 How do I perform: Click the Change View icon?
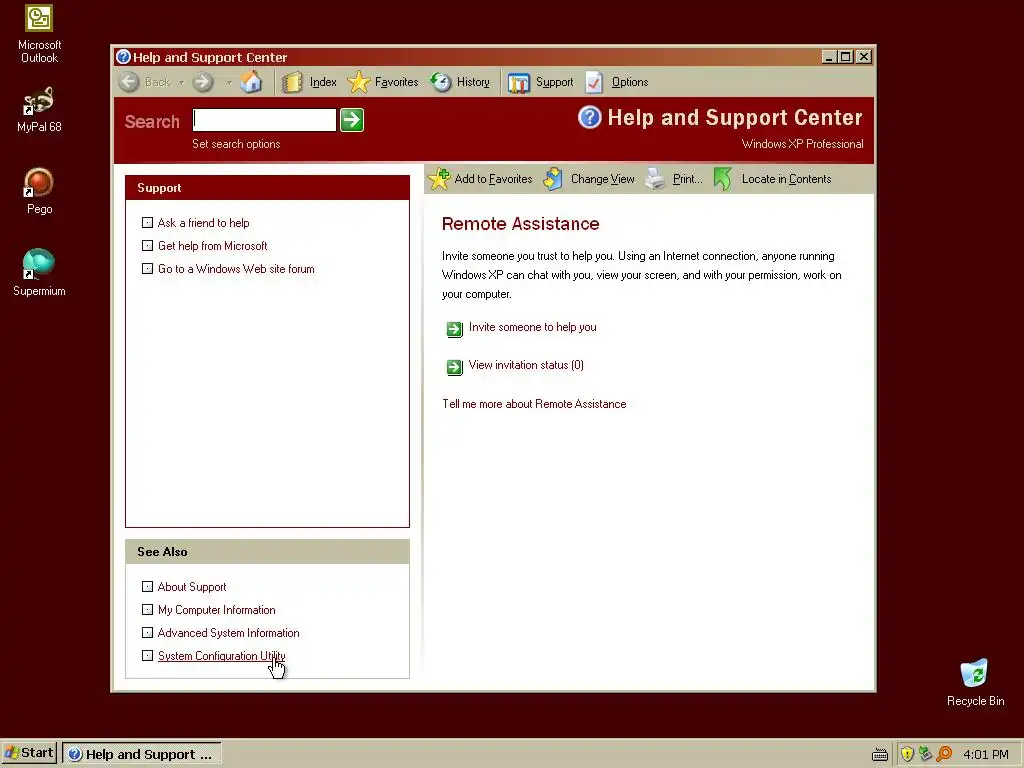[x=553, y=179]
